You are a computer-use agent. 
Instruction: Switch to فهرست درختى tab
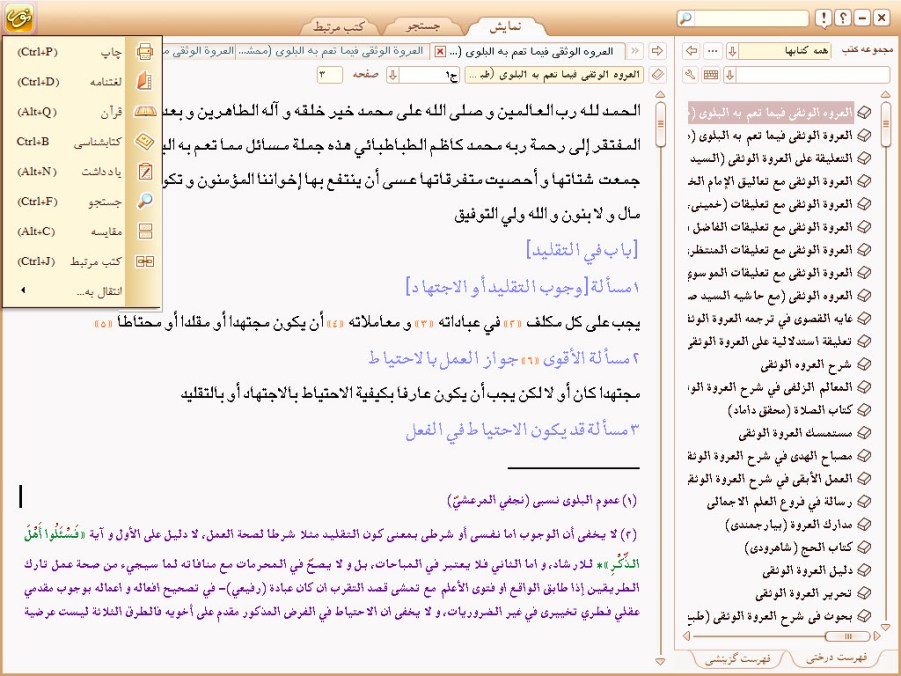coord(837,657)
